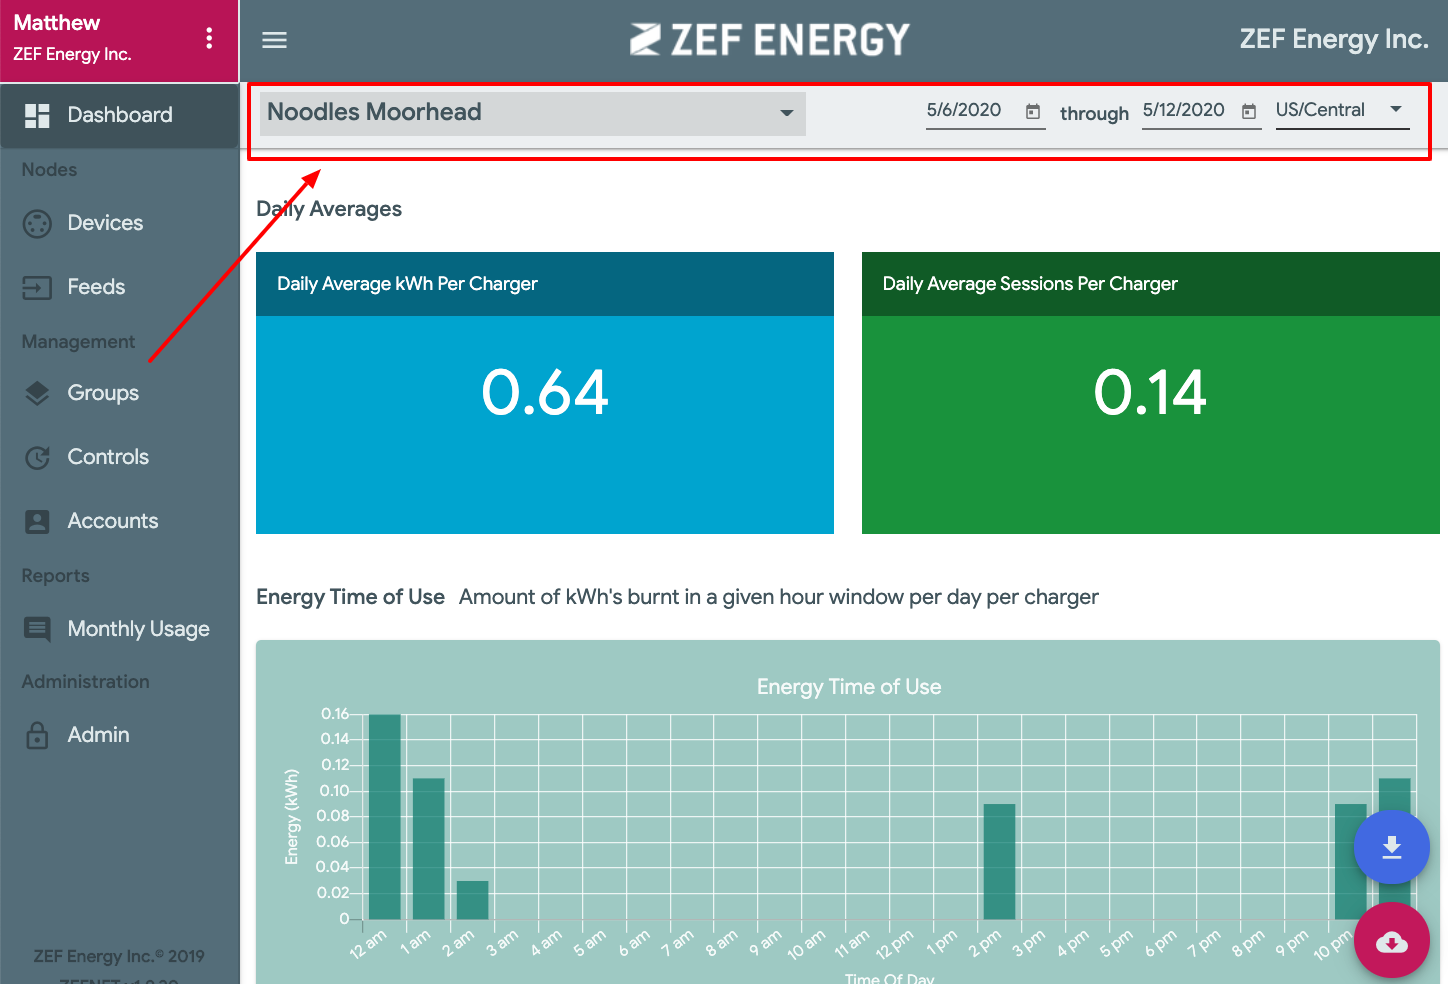Viewport: 1448px width, 984px height.
Task: Click the Dashboard grid icon
Action: click(37, 115)
